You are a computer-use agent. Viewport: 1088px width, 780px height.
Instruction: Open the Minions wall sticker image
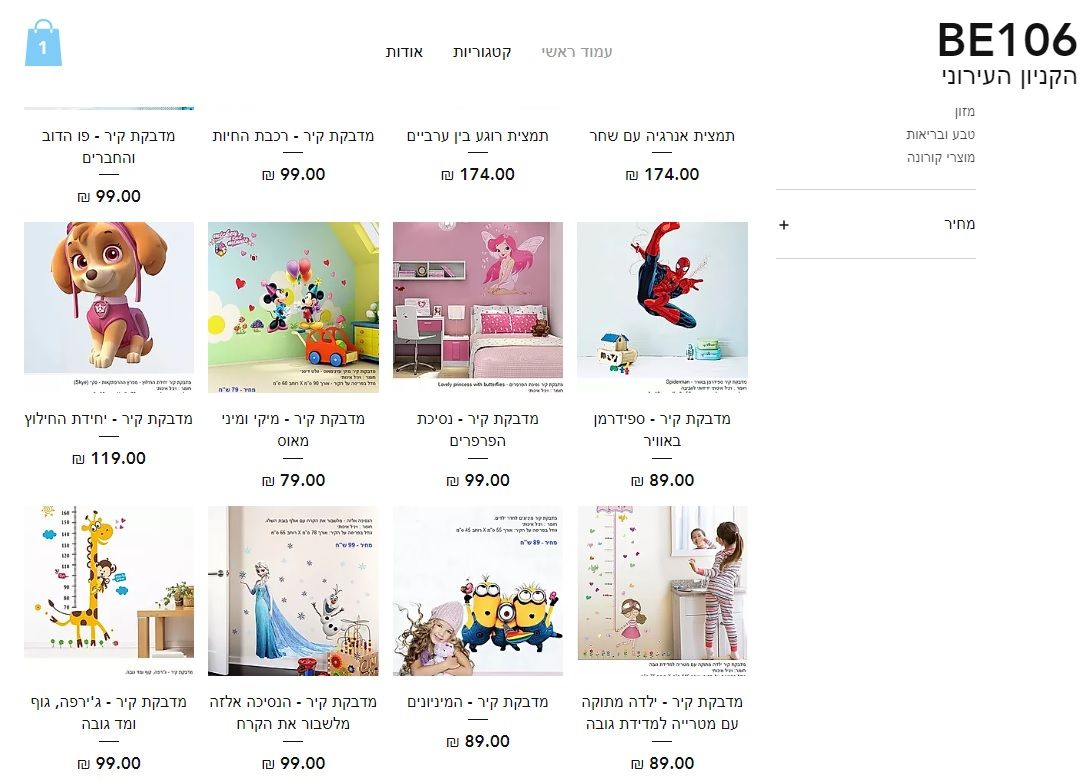point(478,591)
